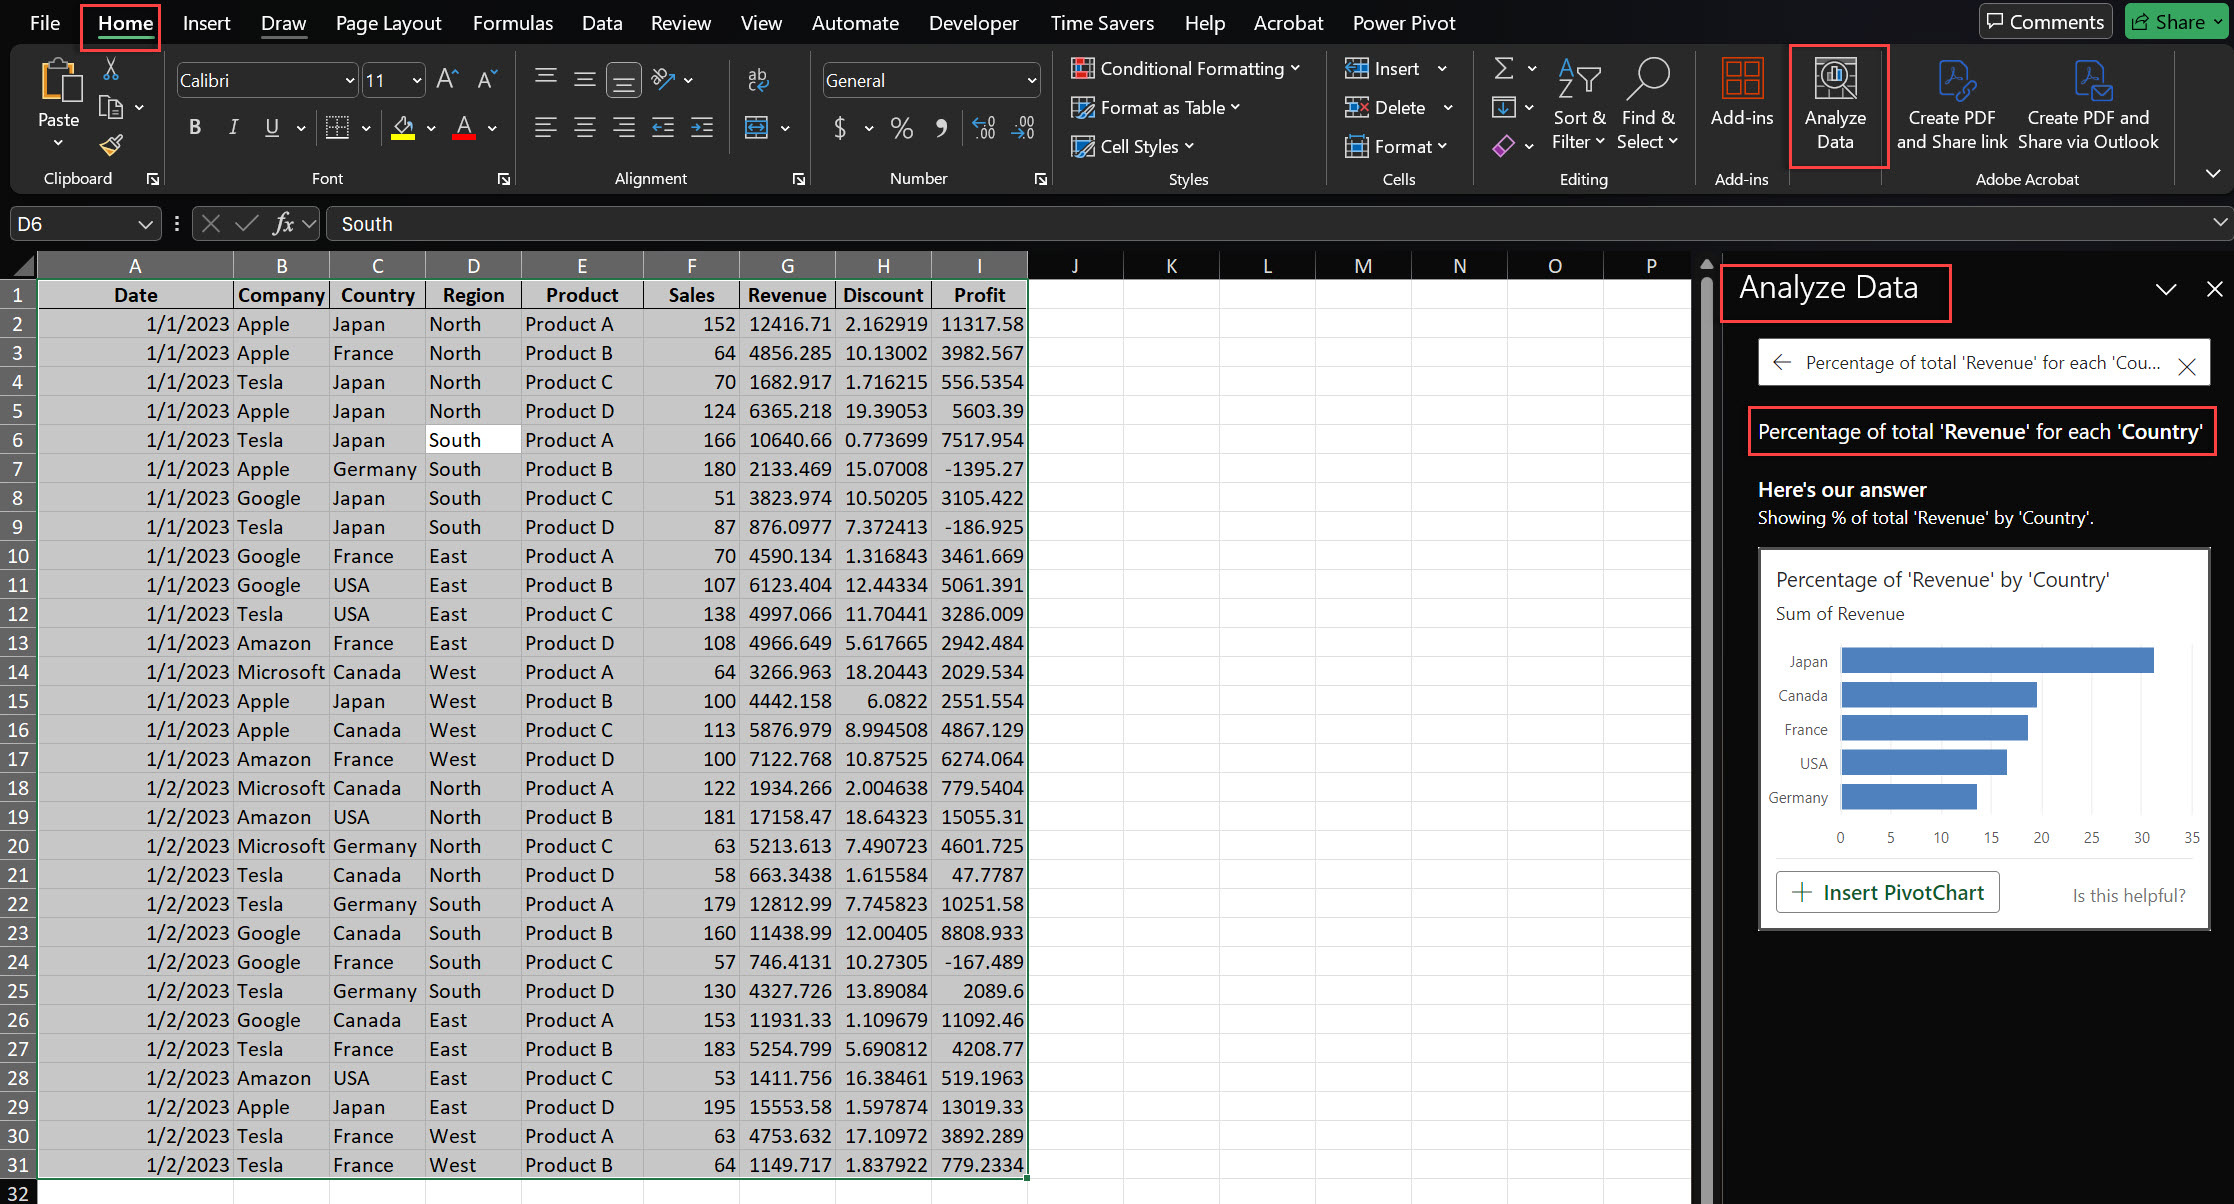Click Increase Decimal icon
Screen dimensions: 2234x1204
[984, 128]
